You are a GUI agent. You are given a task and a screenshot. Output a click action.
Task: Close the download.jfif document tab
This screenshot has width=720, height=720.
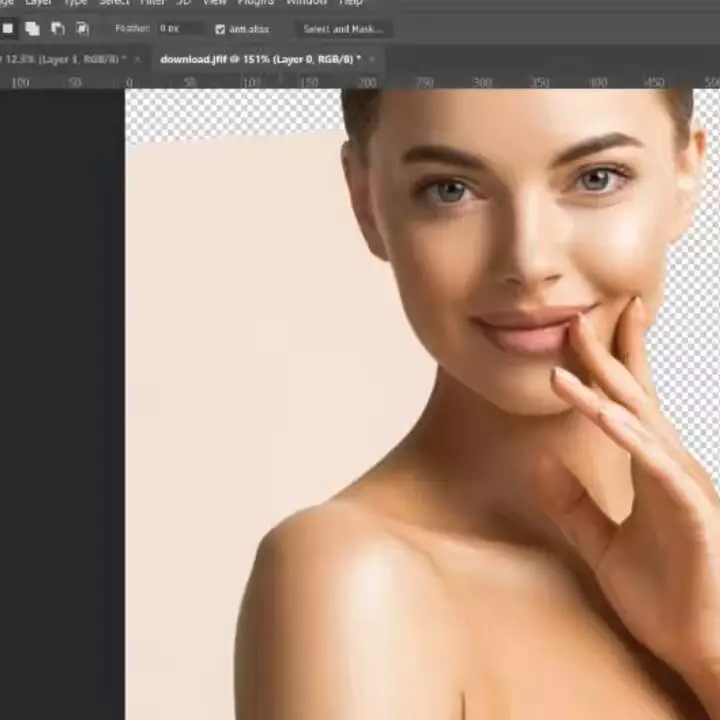tap(368, 60)
